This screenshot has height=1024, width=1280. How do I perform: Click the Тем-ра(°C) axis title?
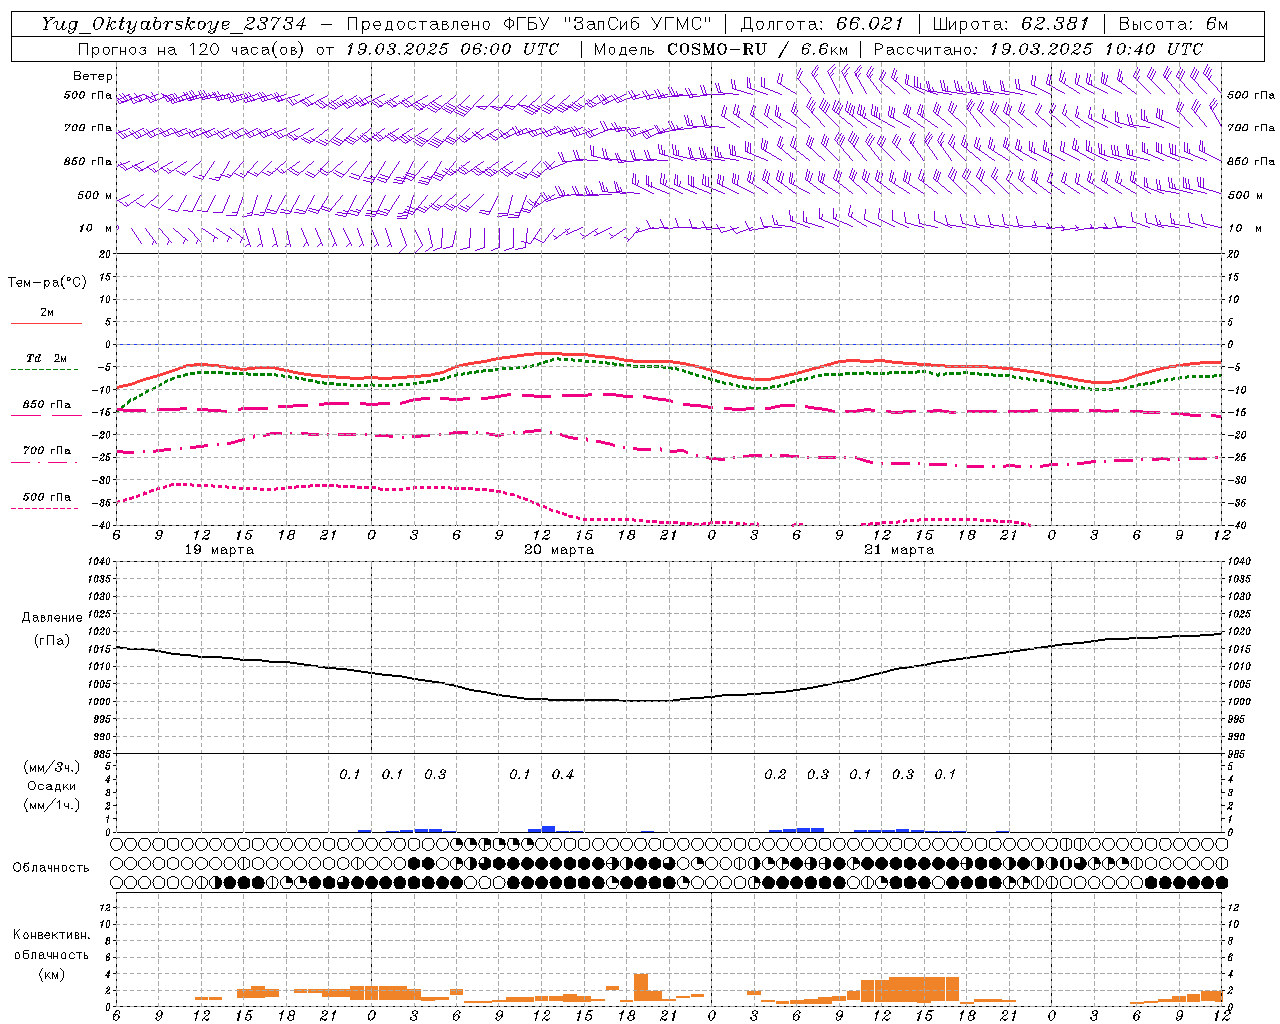click(x=48, y=283)
